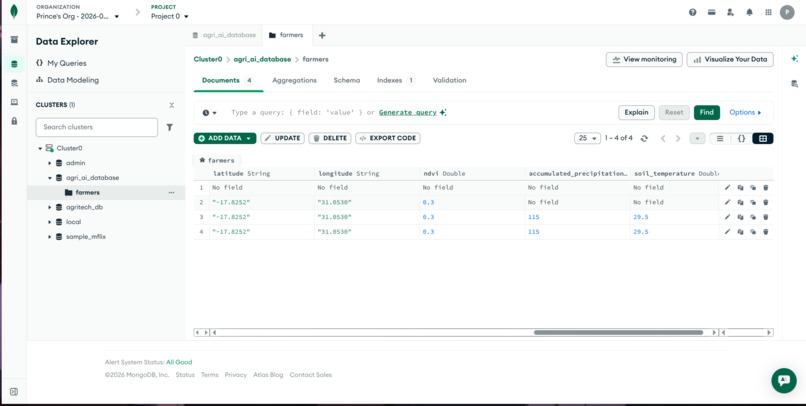
Task: Click the UPDATE button
Action: 282,138
